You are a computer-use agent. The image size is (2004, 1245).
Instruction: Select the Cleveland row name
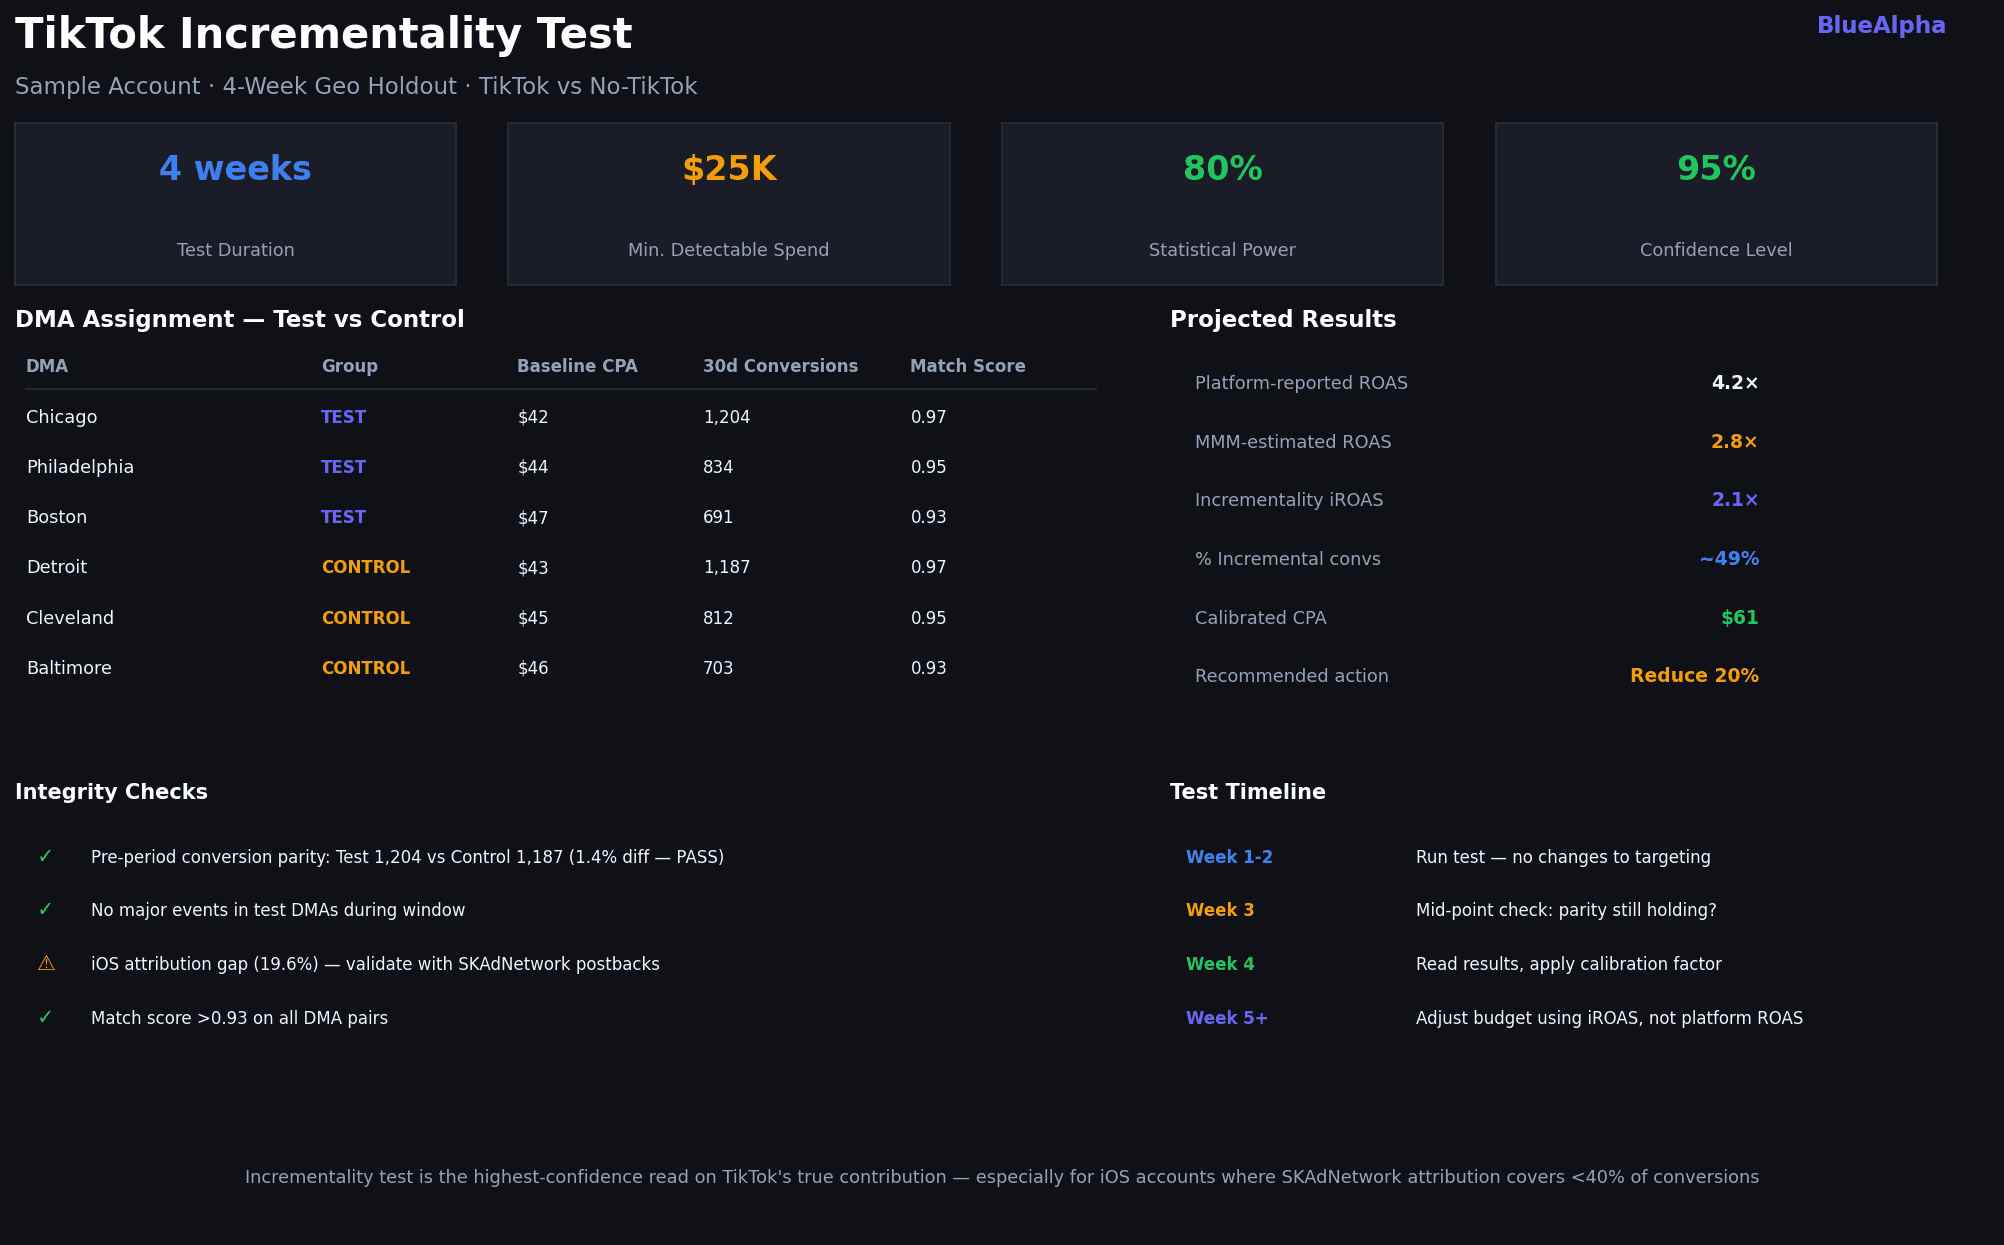pyautogui.click(x=70, y=618)
